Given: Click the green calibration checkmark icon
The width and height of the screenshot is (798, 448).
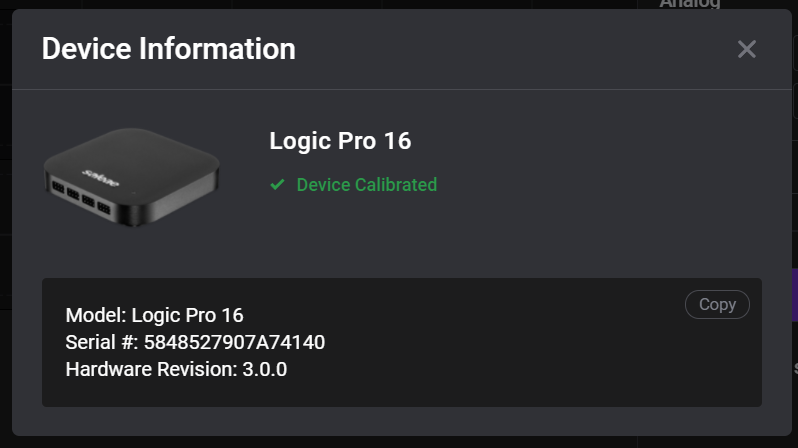Looking at the screenshot, I should pyautogui.click(x=278, y=185).
